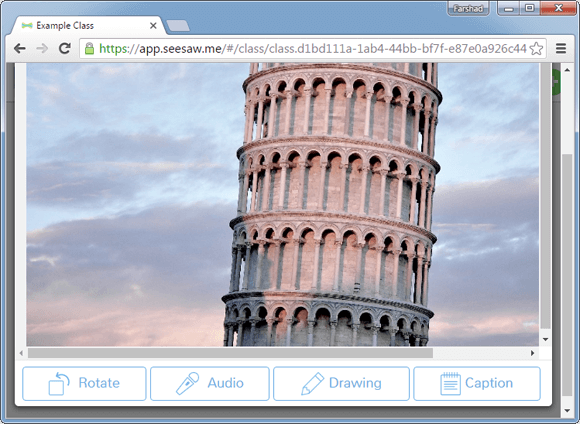
Task: Click the page scrollbar down arrow
Action: [x=567, y=410]
